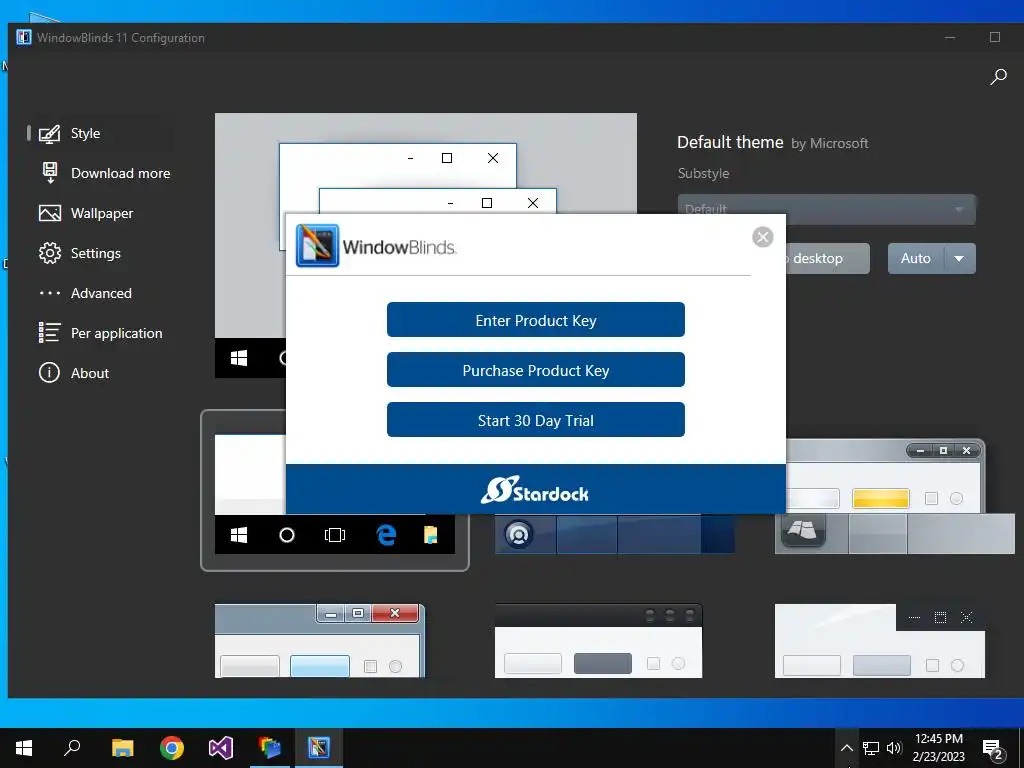The width and height of the screenshot is (1024, 768).
Task: Click the colorful stacked-windows taskbar icon
Action: [270, 748]
